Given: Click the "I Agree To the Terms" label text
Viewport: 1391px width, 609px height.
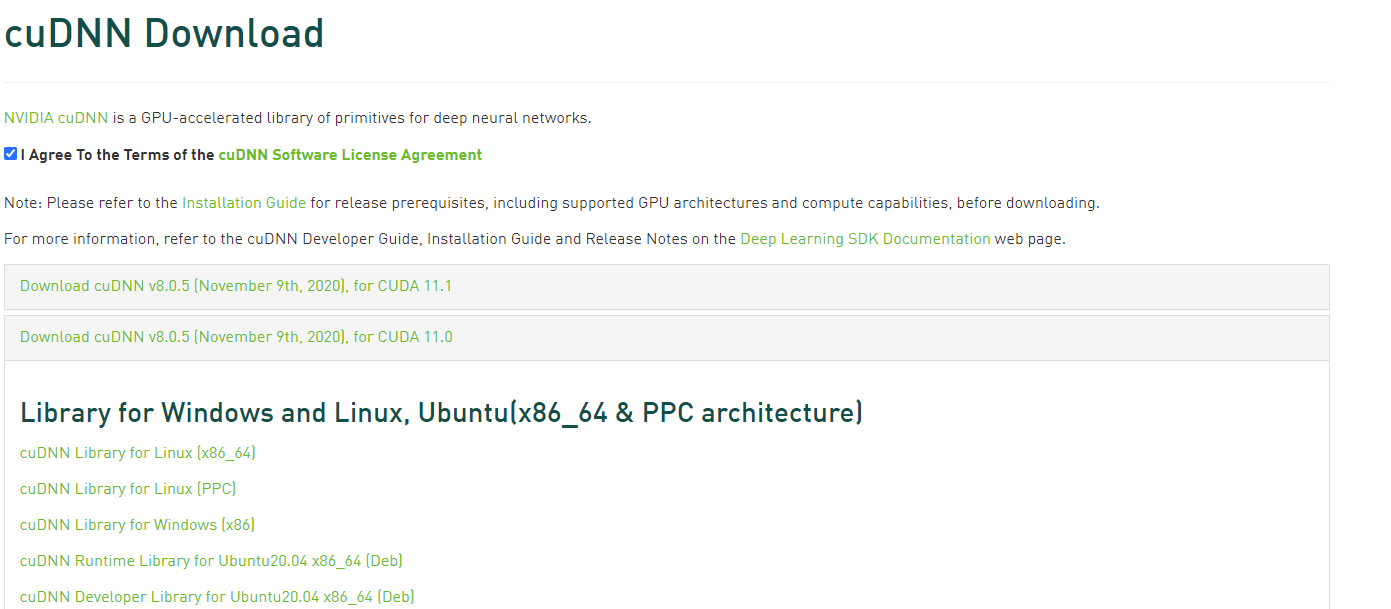Looking at the screenshot, I should coord(117,155).
